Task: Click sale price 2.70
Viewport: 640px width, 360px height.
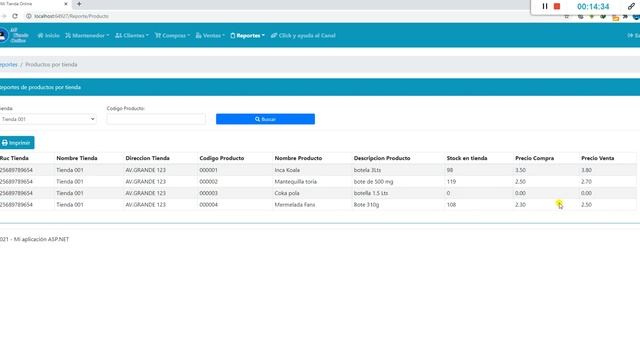Action: click(587, 182)
